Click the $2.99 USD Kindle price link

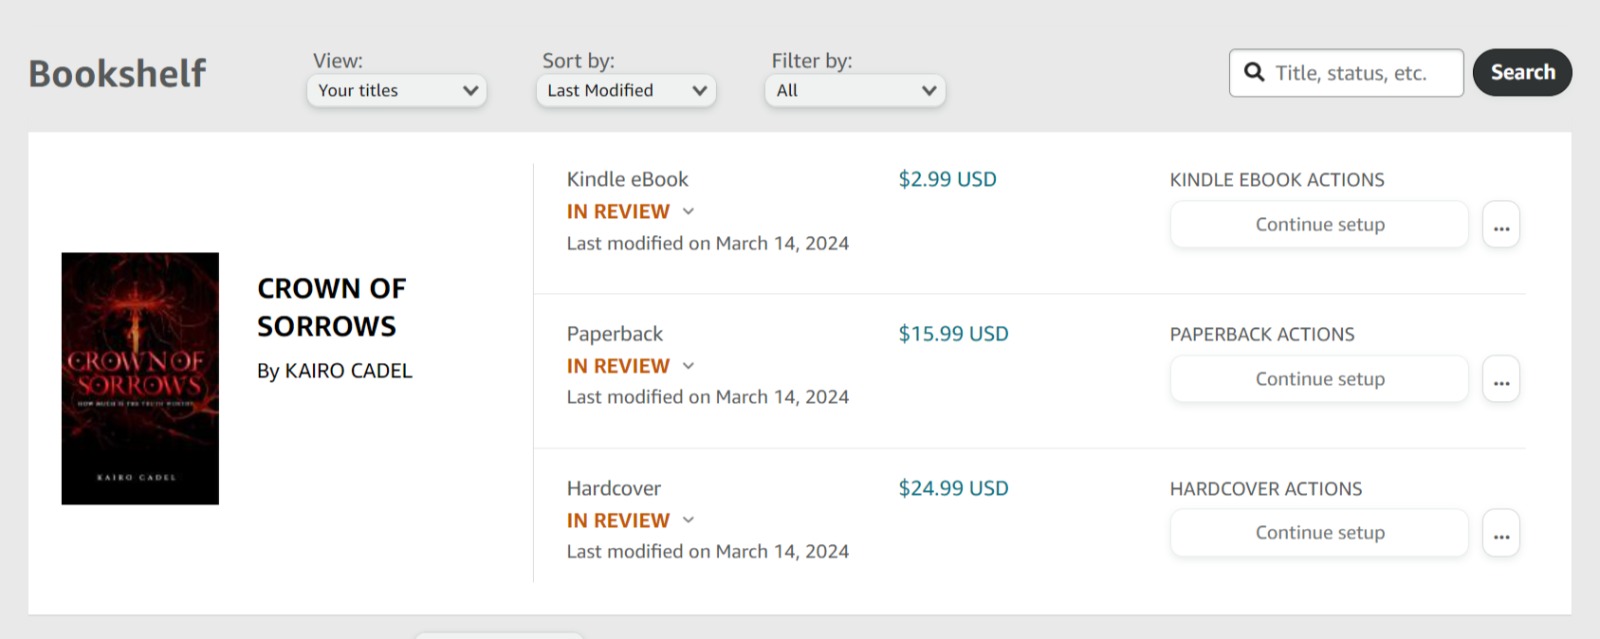click(947, 180)
